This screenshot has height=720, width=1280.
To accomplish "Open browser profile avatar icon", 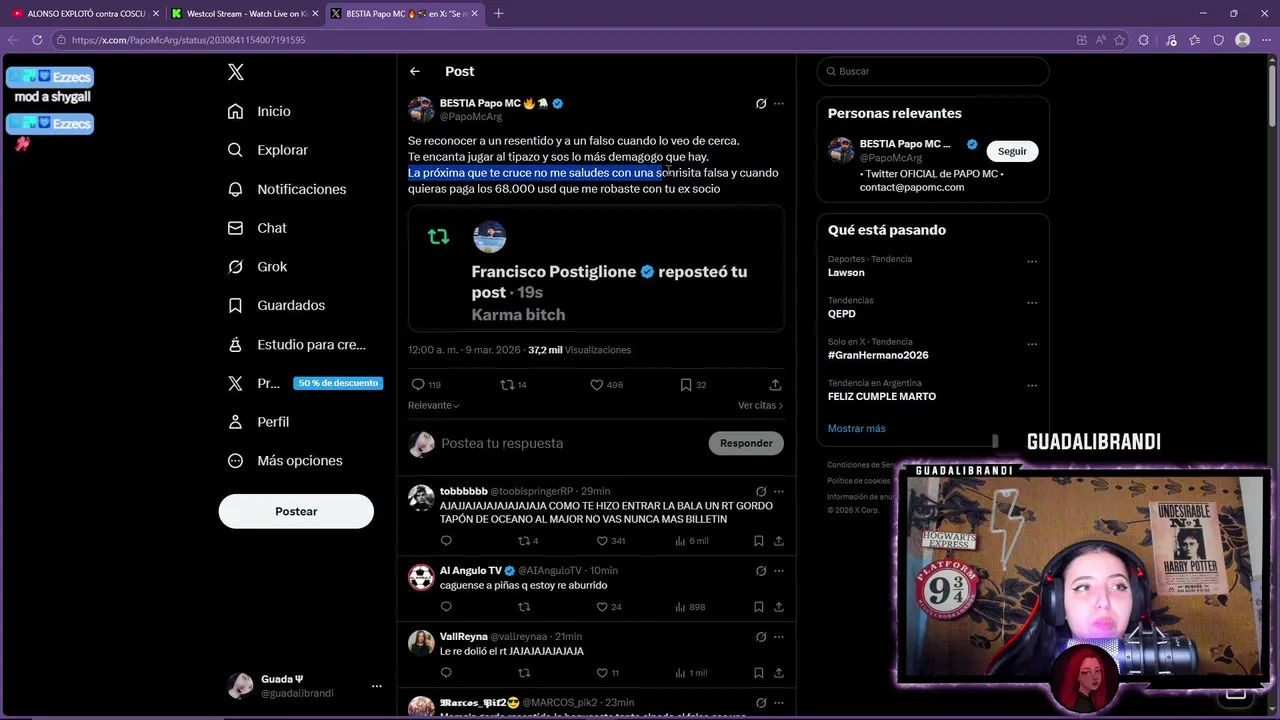I will click(x=1242, y=40).
